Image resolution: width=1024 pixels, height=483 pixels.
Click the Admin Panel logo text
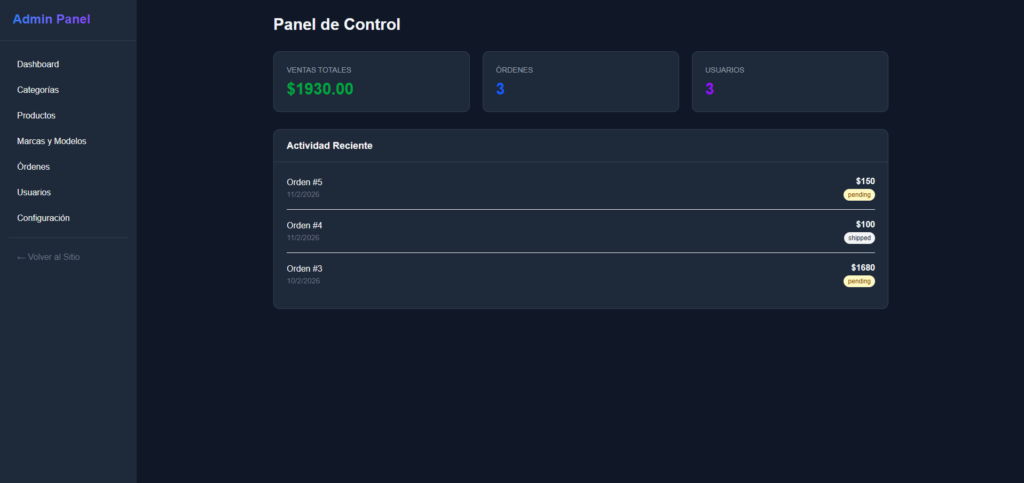point(51,19)
